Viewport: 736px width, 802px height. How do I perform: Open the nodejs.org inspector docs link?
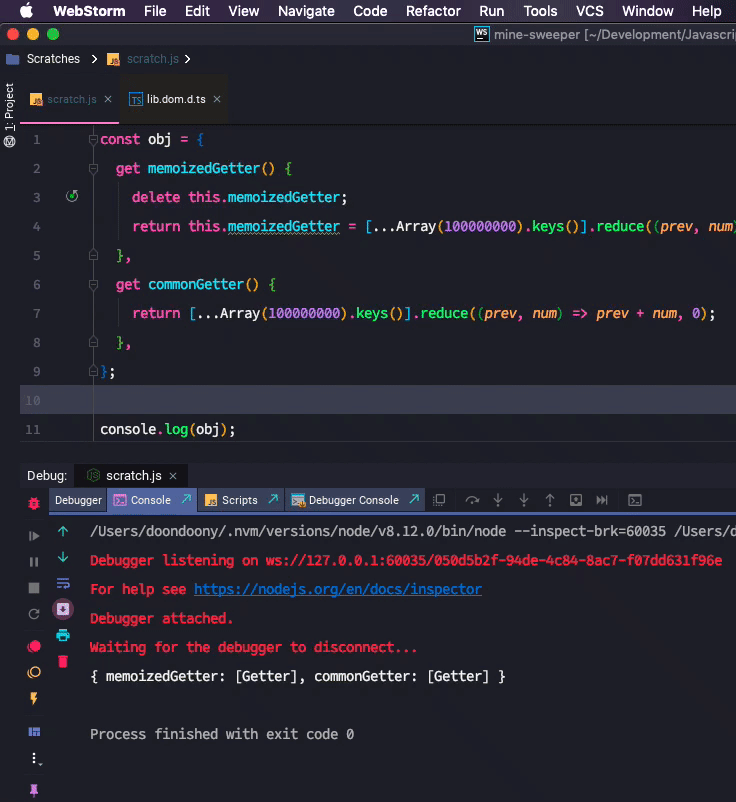tap(338, 589)
